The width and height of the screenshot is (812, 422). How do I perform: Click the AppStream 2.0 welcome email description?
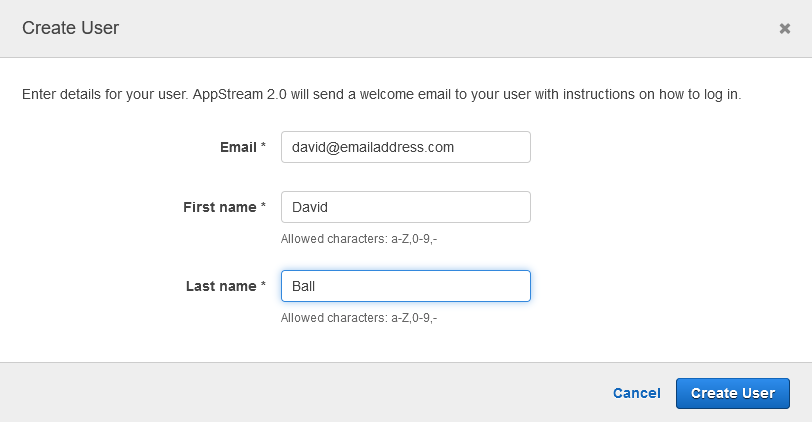(381, 95)
